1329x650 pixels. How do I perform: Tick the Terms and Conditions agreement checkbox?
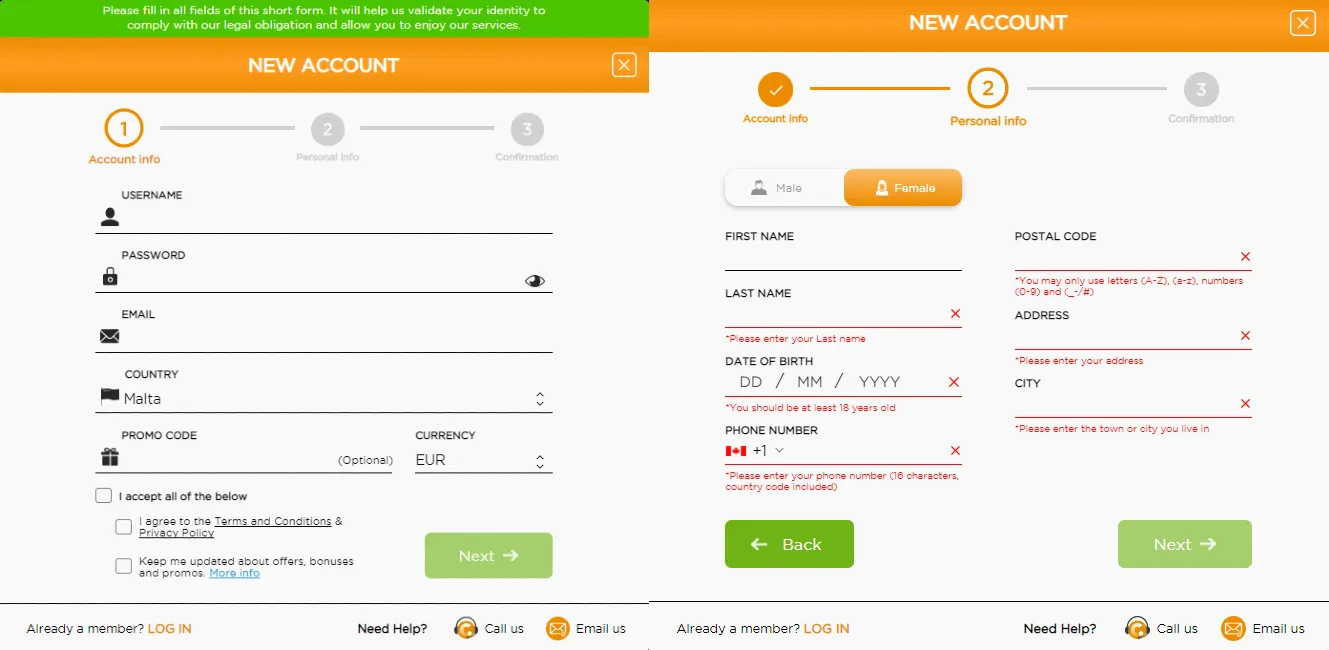(x=124, y=527)
